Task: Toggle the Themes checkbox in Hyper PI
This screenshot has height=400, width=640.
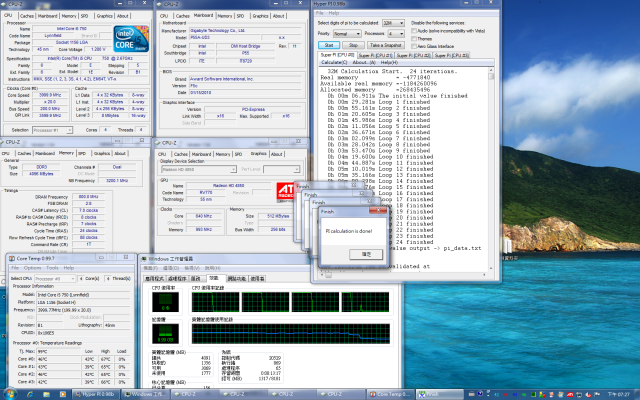Action: [414, 39]
